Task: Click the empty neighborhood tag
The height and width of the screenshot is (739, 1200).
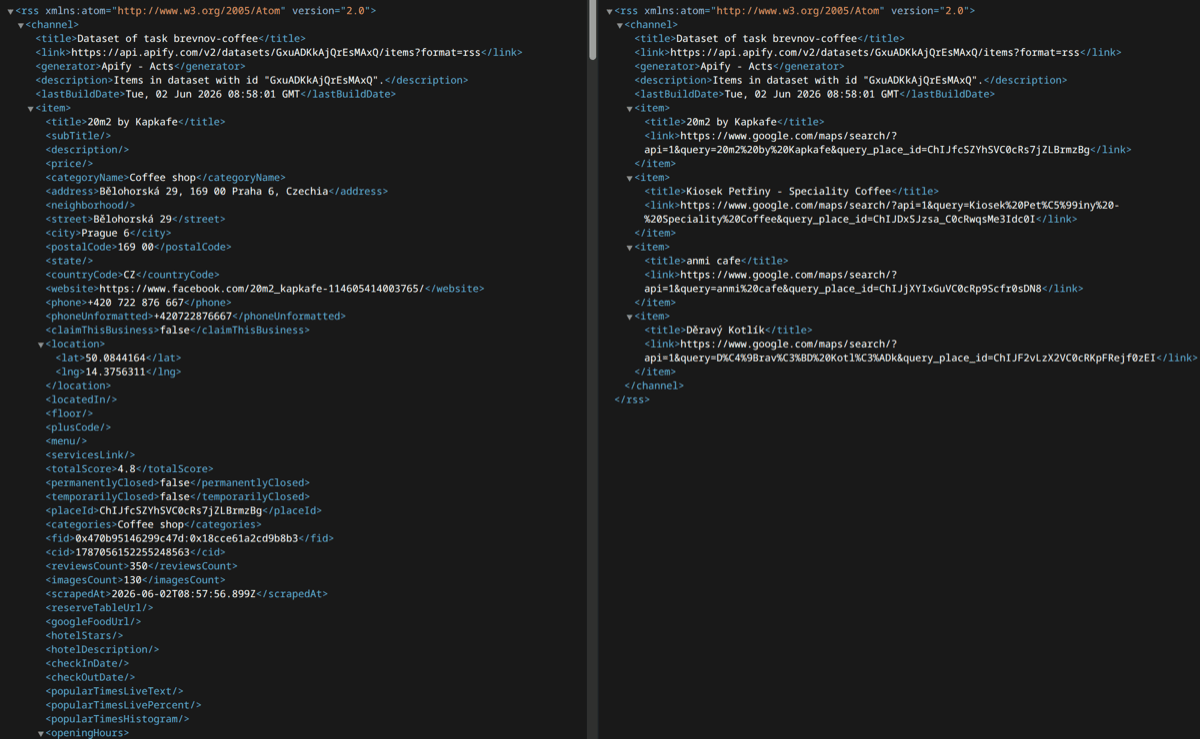Action: [x=91, y=205]
